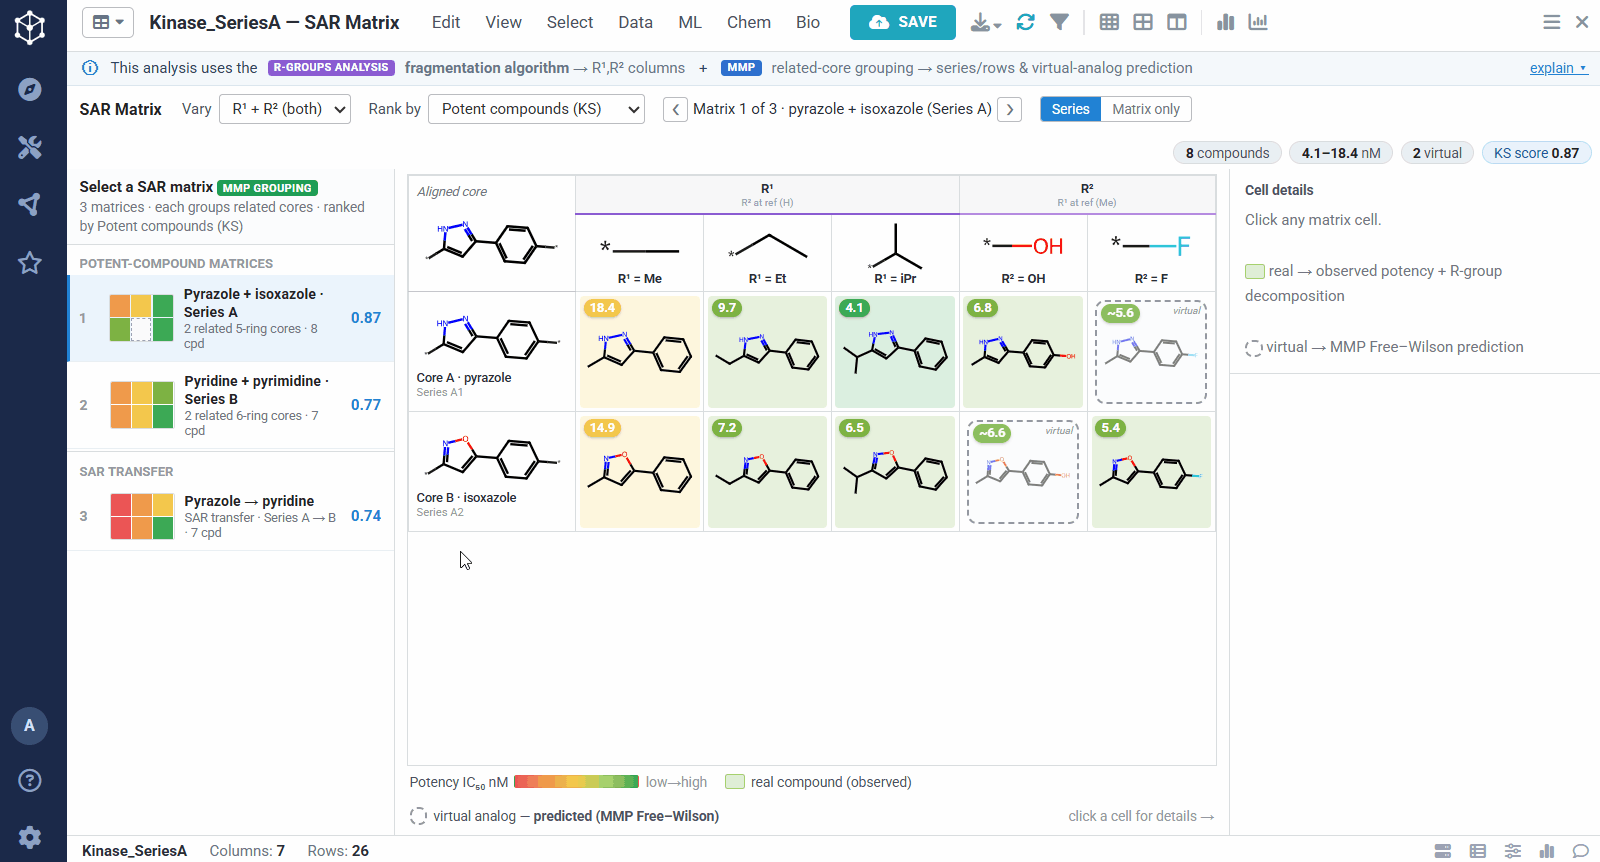Click the info icon in analysis banner
This screenshot has height=862, width=1600.
click(90, 68)
